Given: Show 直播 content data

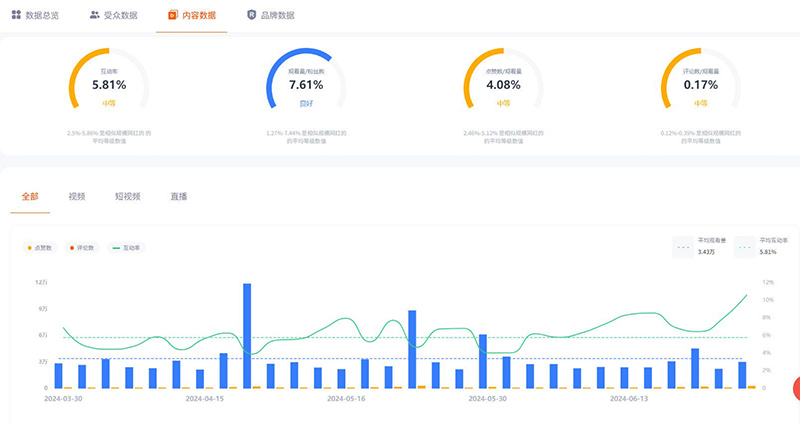Looking at the screenshot, I should pos(179,196).
